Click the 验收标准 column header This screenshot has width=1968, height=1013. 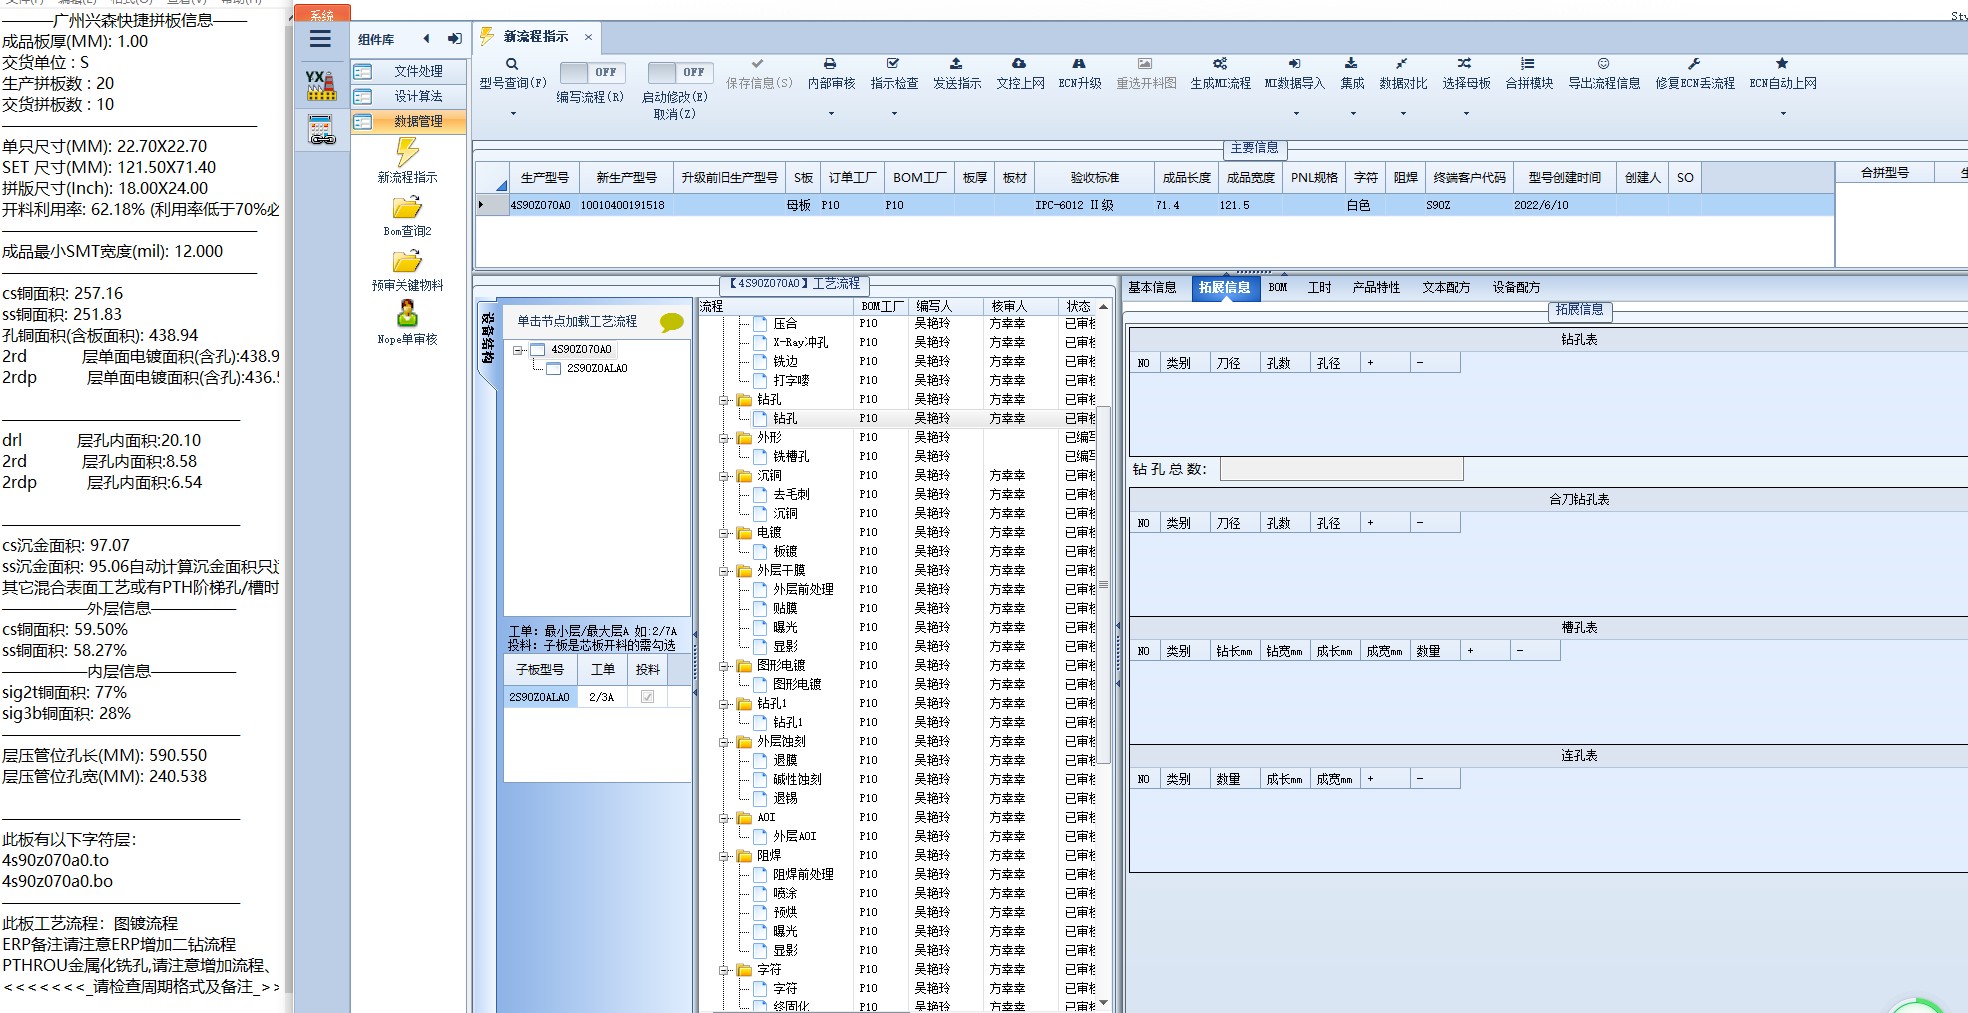(1094, 178)
